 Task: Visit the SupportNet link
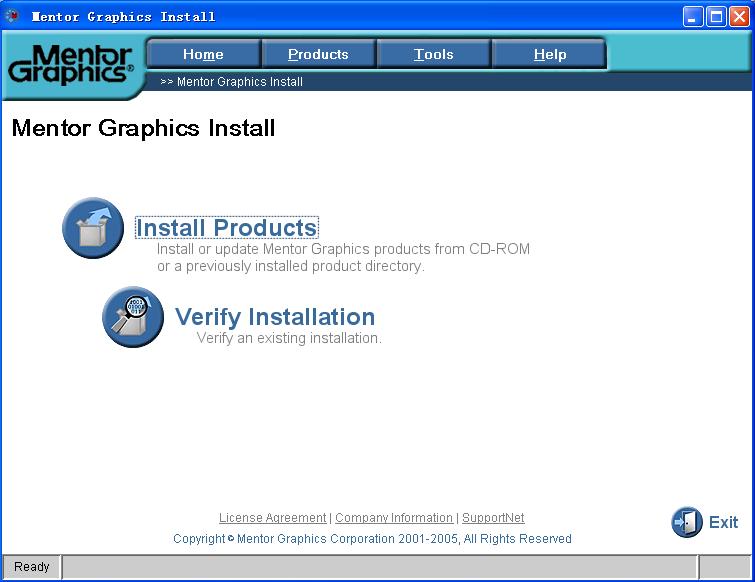(493, 517)
